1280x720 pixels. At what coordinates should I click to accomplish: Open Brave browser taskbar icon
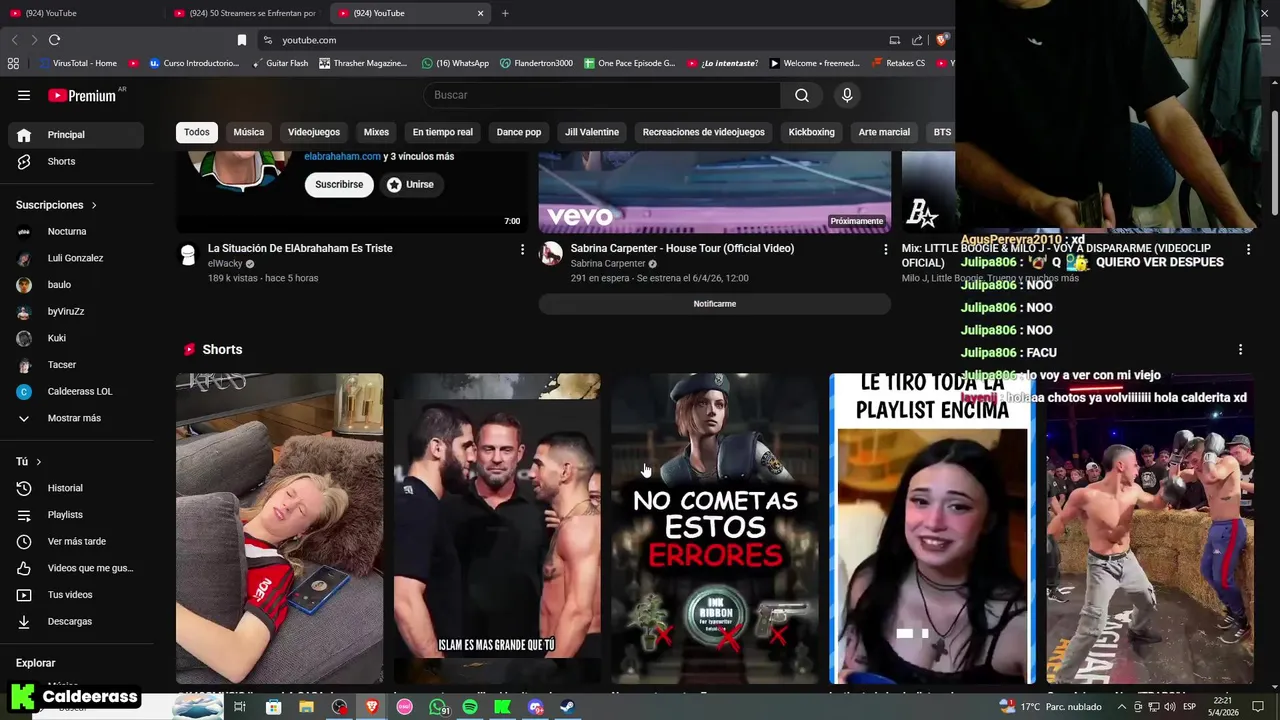(x=372, y=707)
